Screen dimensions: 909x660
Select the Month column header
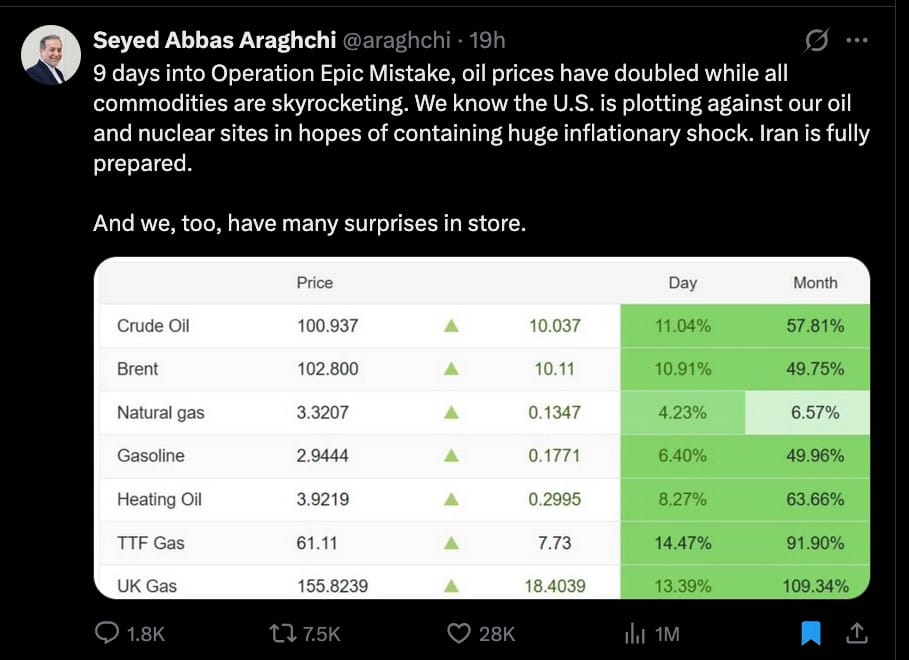(x=815, y=283)
